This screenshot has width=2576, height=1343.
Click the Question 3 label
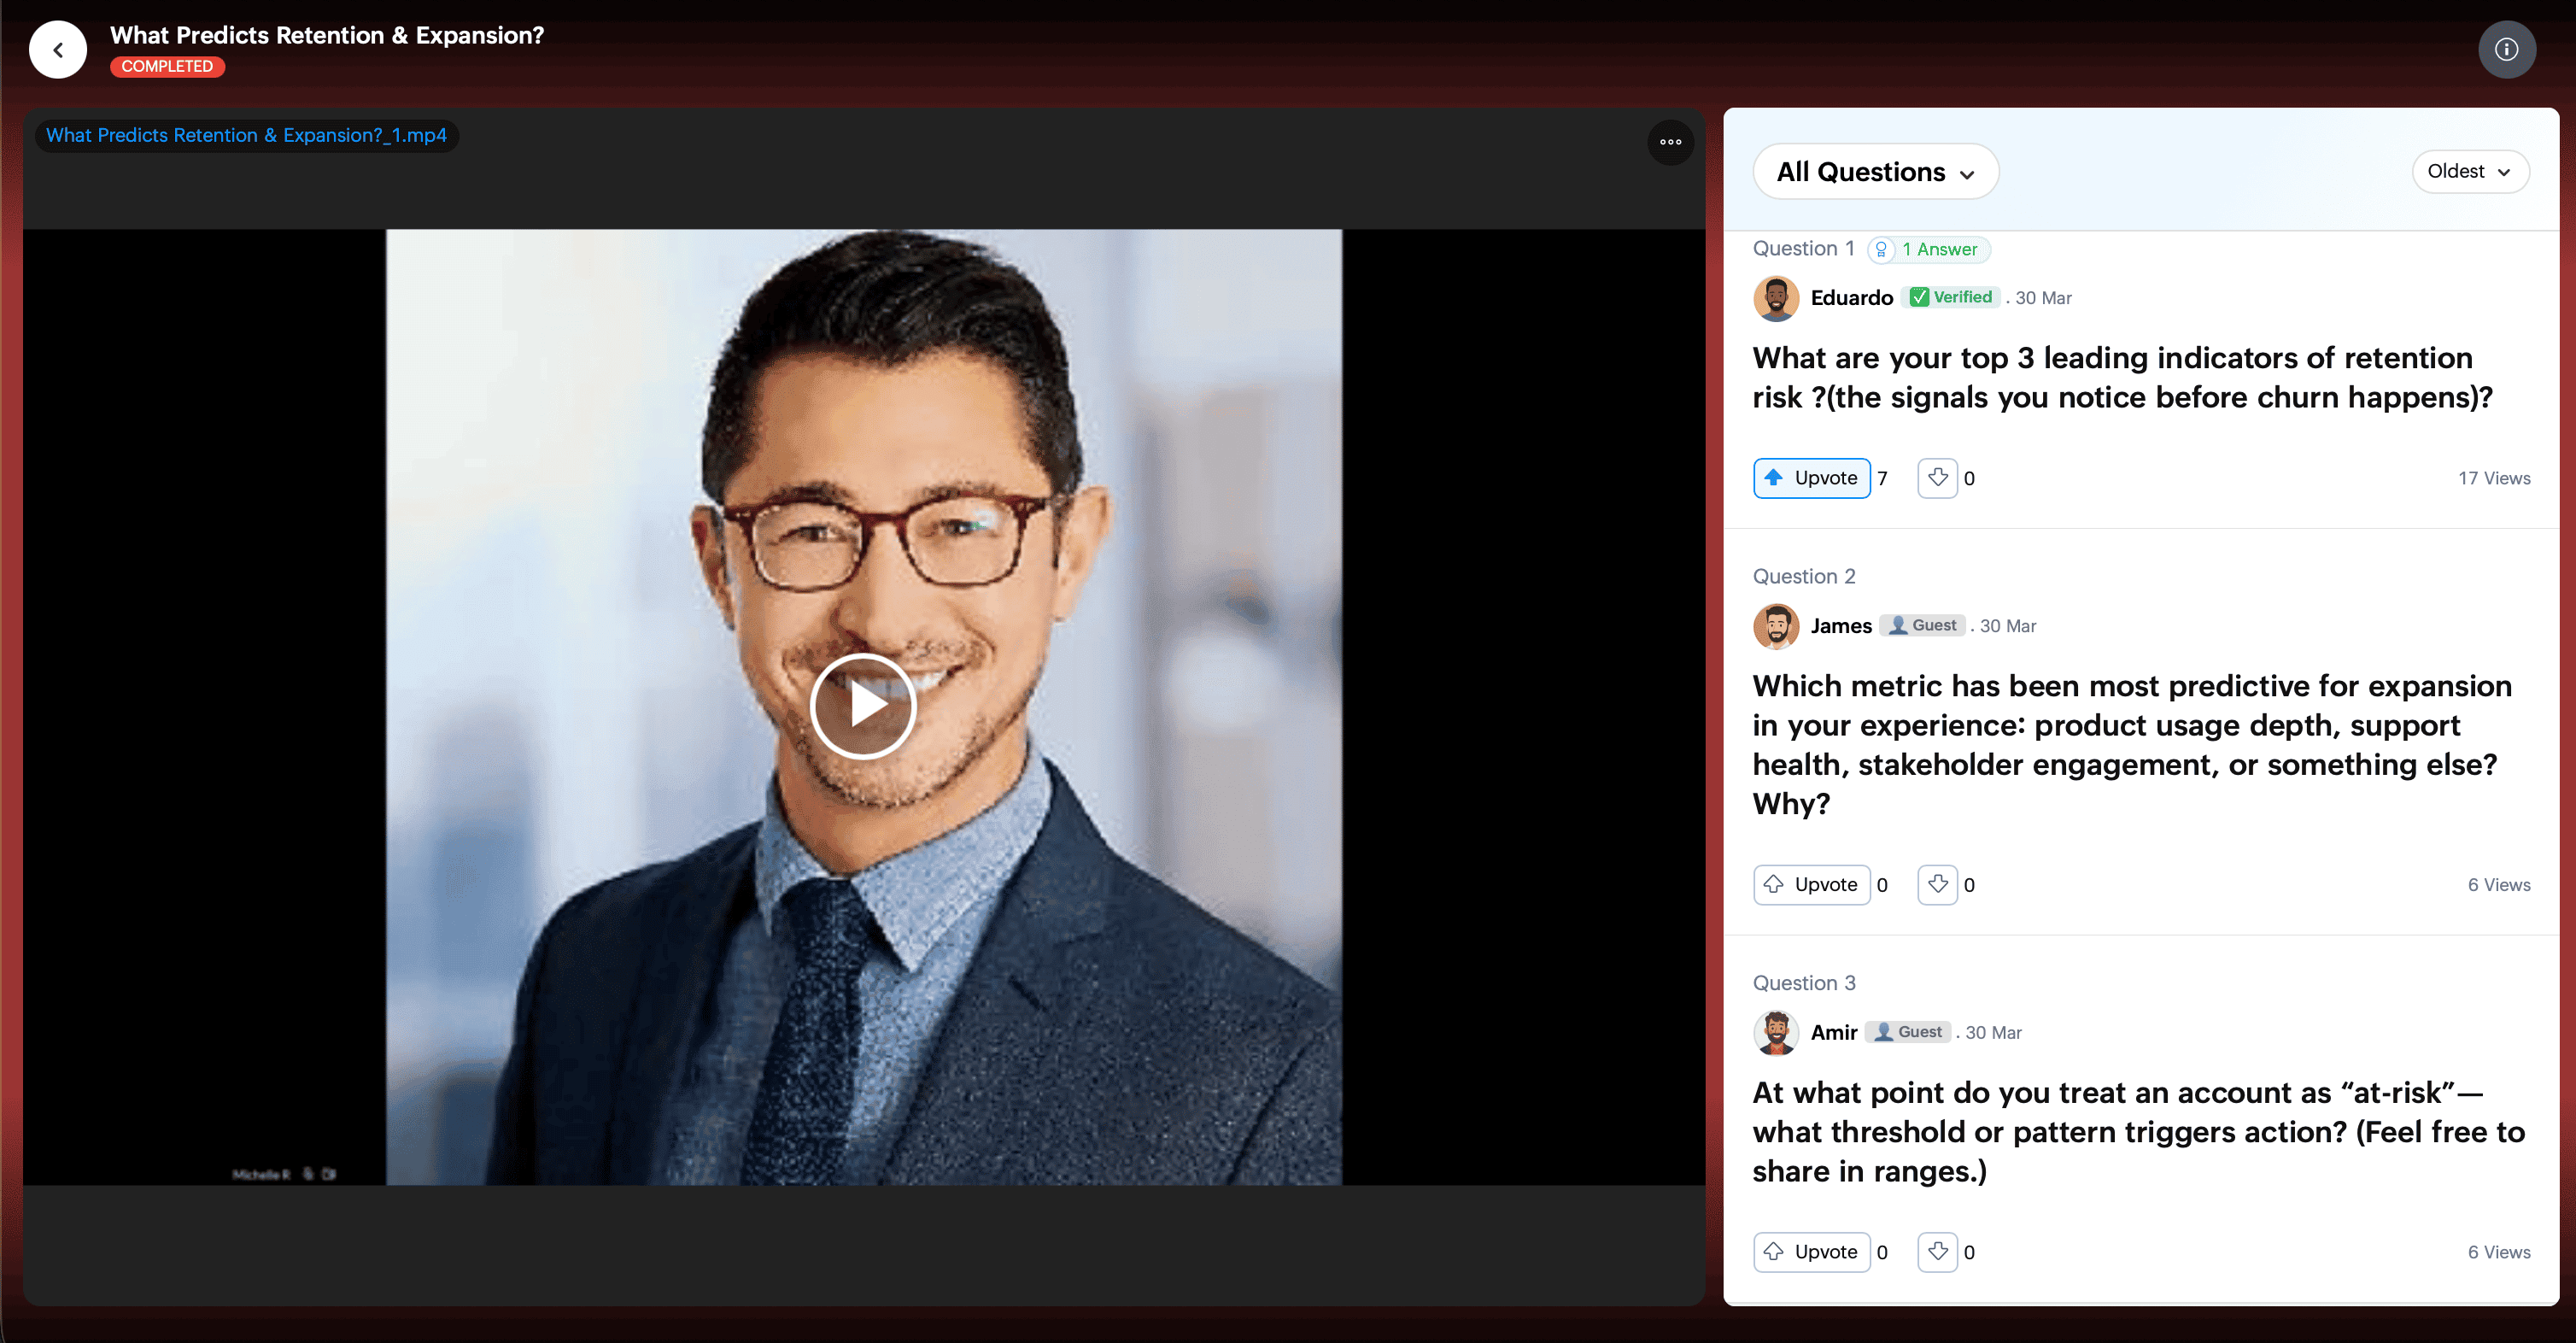(1804, 983)
